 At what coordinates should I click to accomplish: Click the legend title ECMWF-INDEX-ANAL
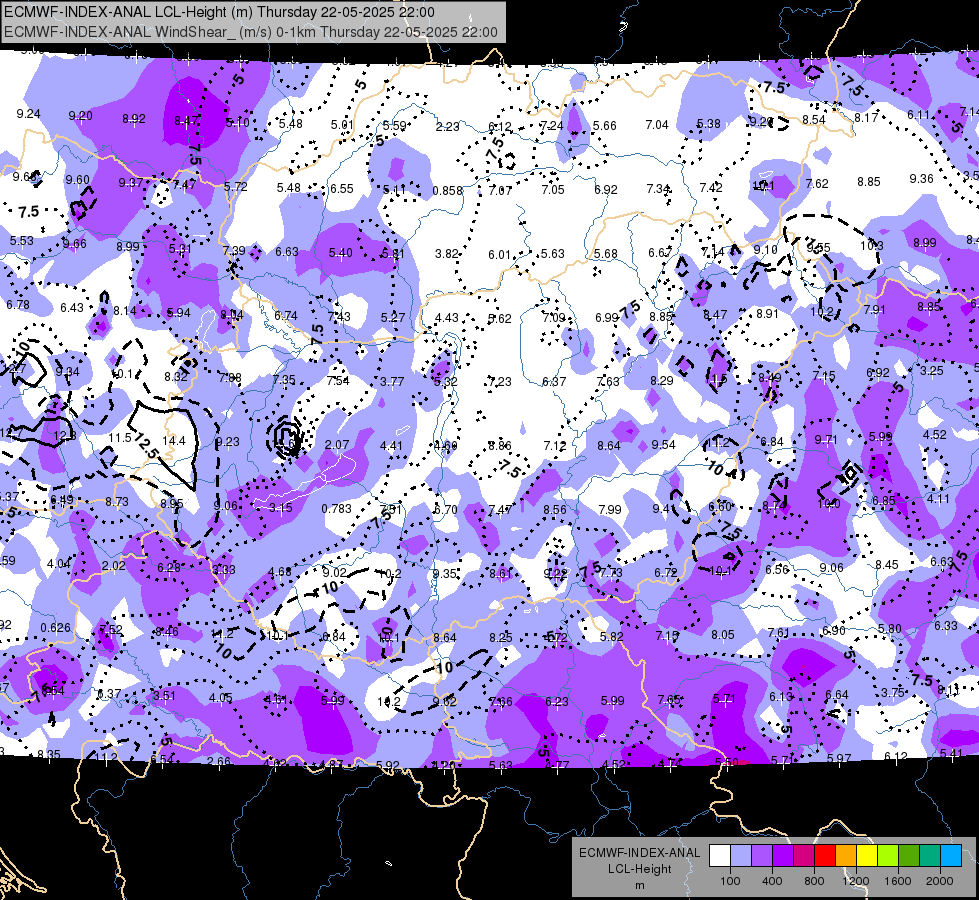[639, 853]
